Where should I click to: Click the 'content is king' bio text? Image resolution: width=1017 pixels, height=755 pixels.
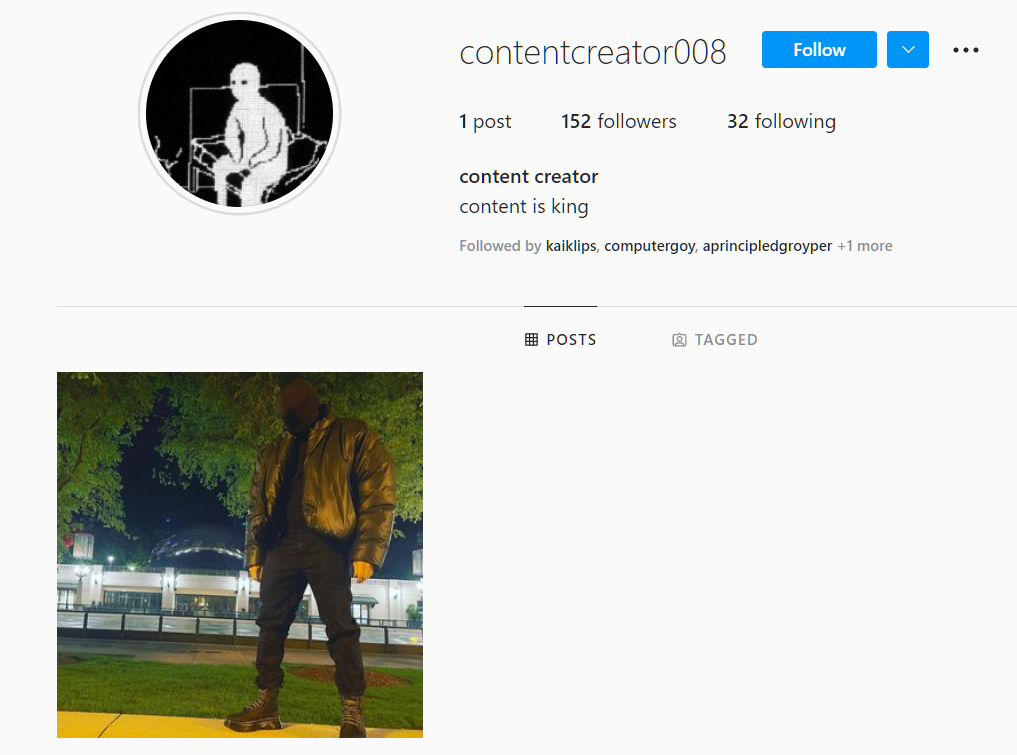pyautogui.click(x=523, y=206)
